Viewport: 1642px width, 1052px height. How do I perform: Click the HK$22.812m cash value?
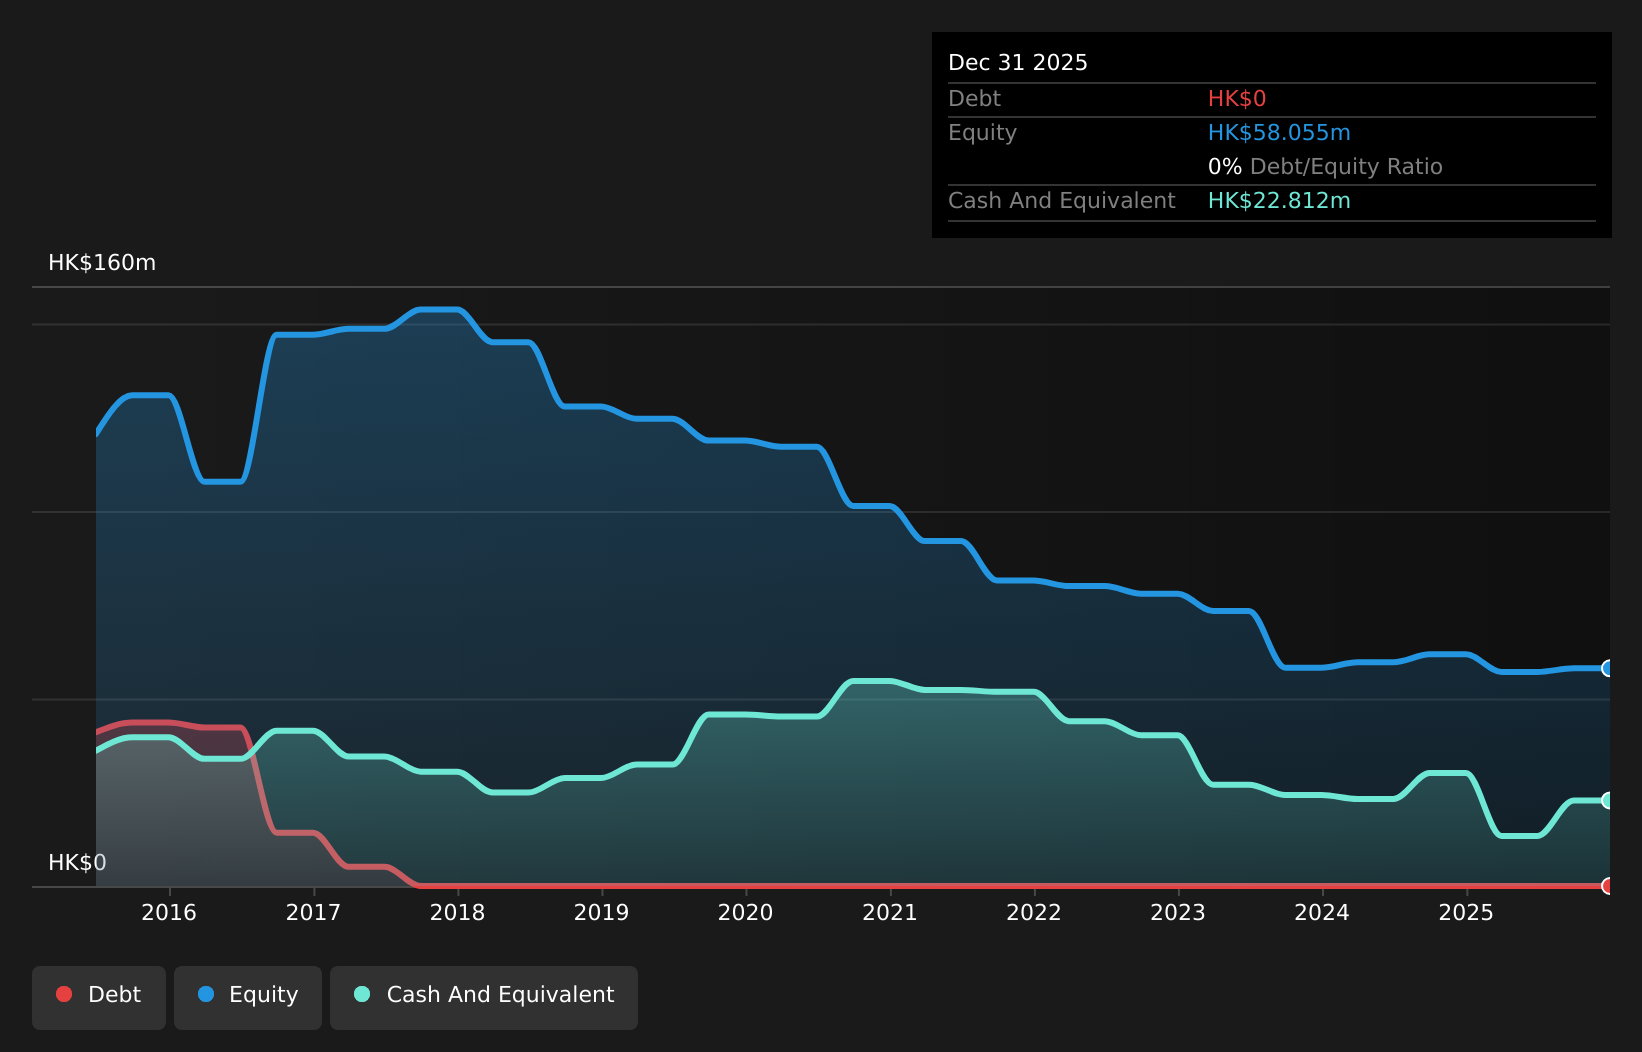point(1279,201)
